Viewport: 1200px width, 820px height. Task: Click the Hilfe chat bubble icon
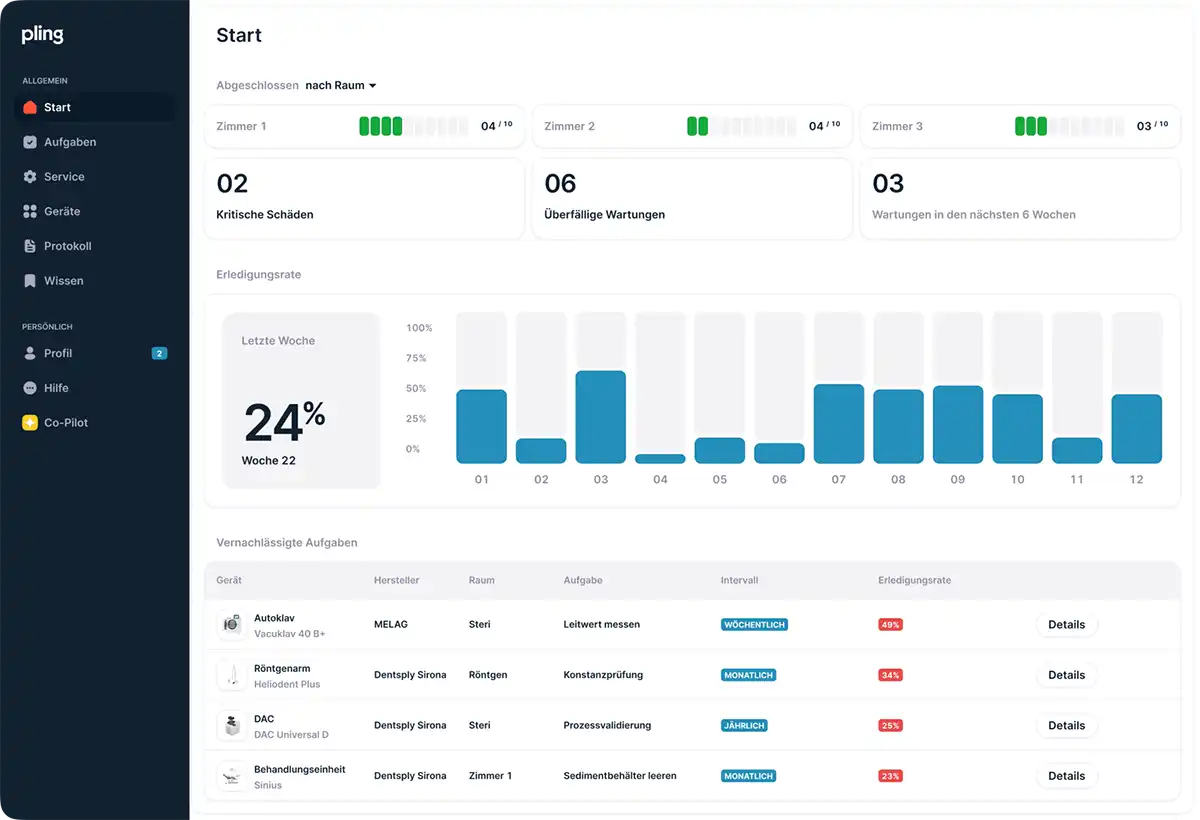pyautogui.click(x=30, y=388)
